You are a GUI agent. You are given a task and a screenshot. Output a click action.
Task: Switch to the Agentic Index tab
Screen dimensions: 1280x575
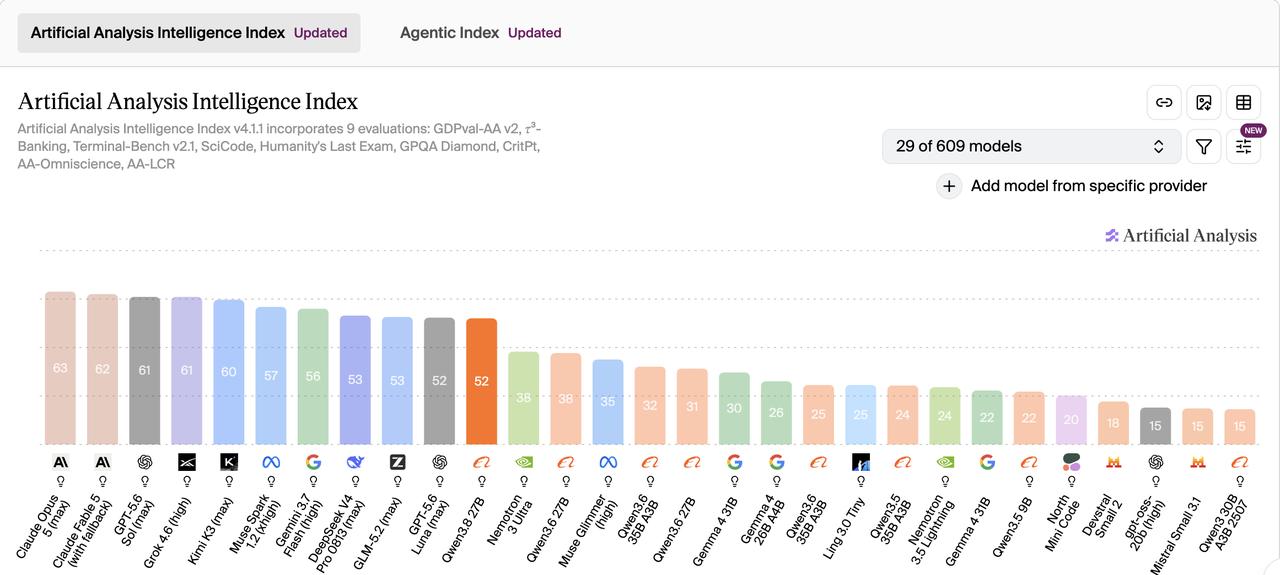coord(480,33)
